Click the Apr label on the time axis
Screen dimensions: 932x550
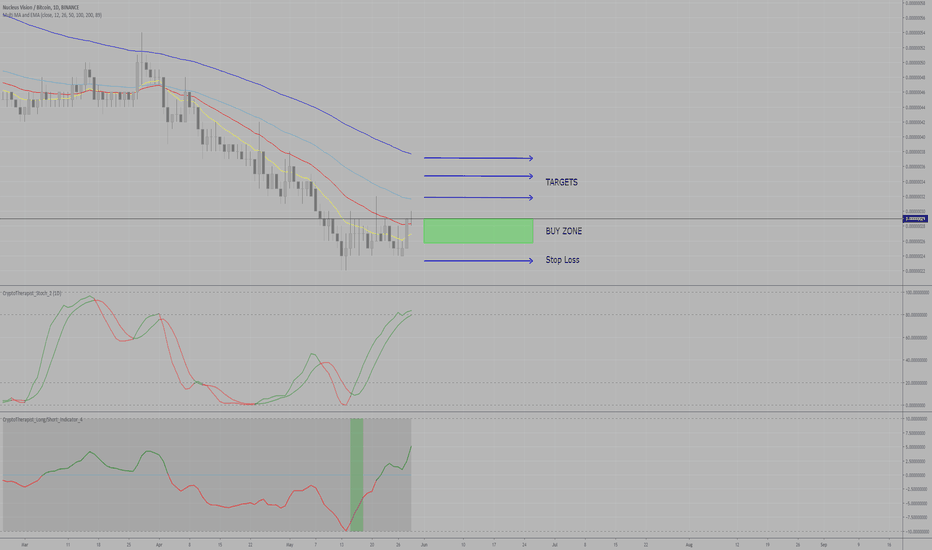[159, 544]
